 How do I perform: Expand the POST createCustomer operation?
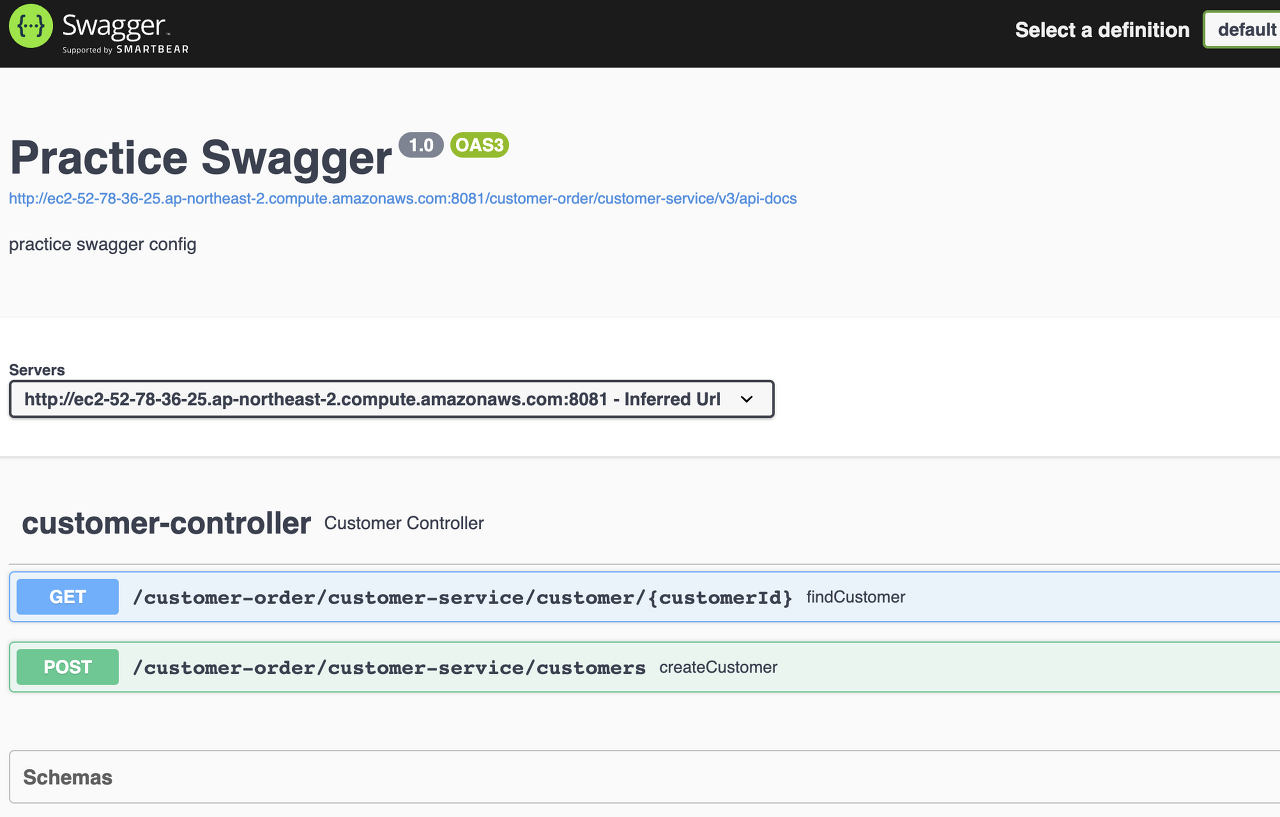644,667
